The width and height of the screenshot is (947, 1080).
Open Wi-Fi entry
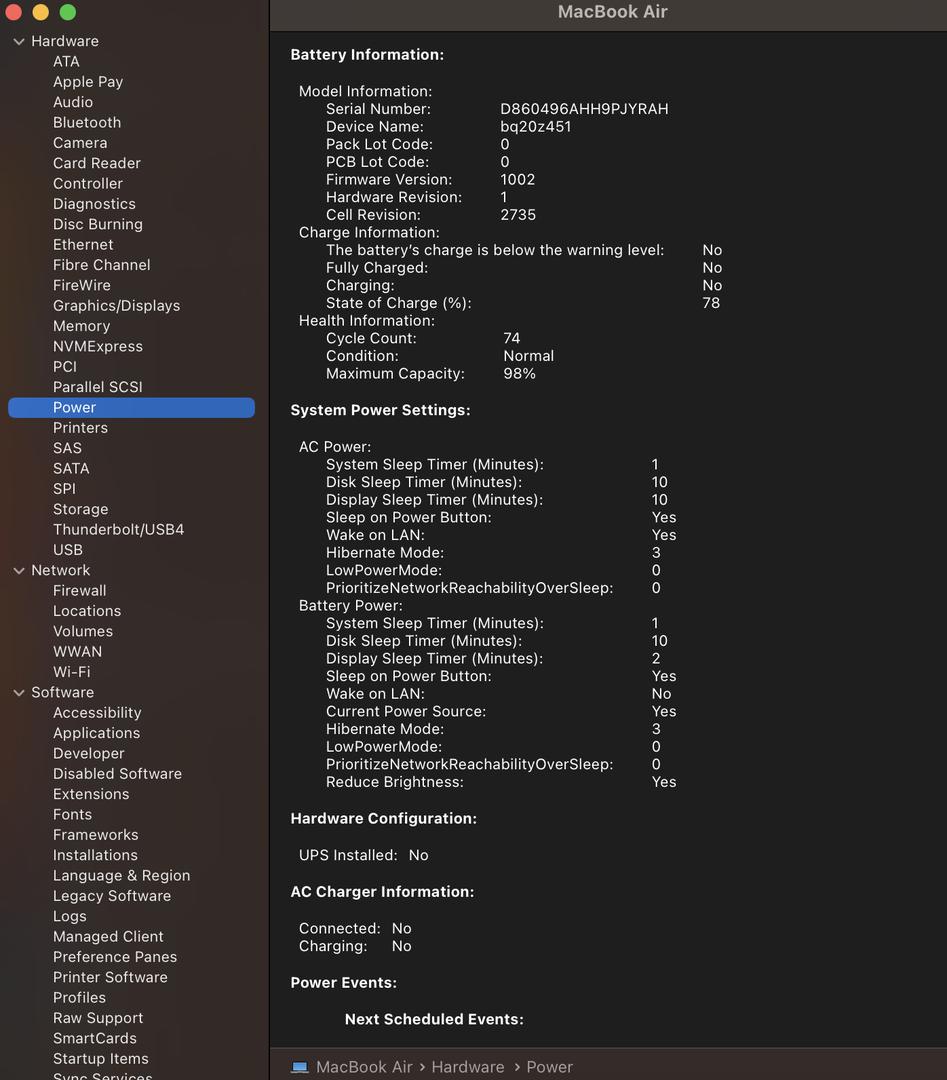coord(72,672)
